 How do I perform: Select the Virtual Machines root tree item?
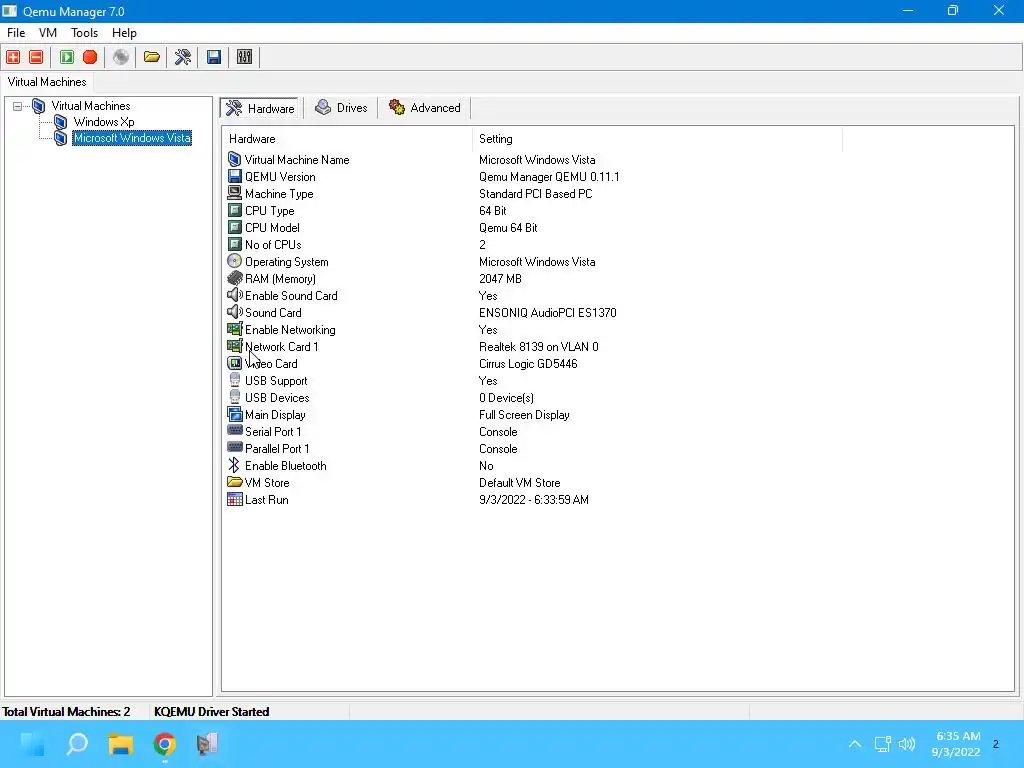tap(91, 106)
